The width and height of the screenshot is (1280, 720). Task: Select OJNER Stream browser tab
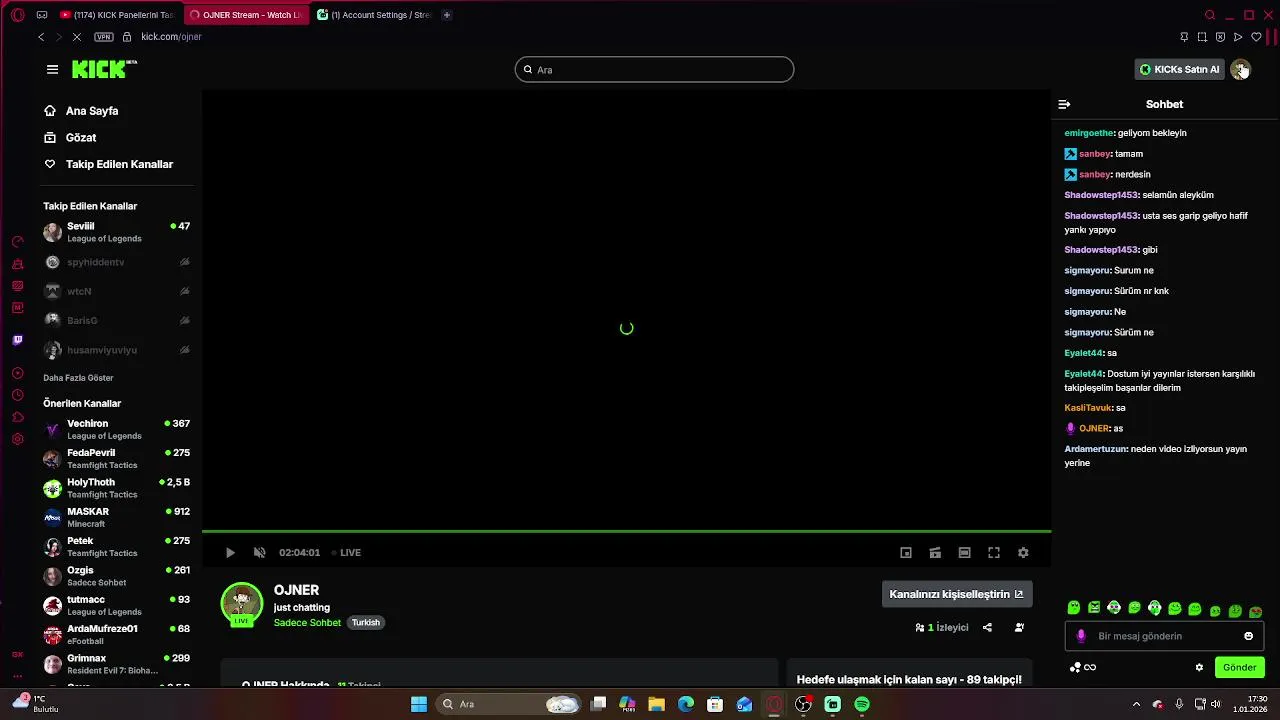click(245, 15)
